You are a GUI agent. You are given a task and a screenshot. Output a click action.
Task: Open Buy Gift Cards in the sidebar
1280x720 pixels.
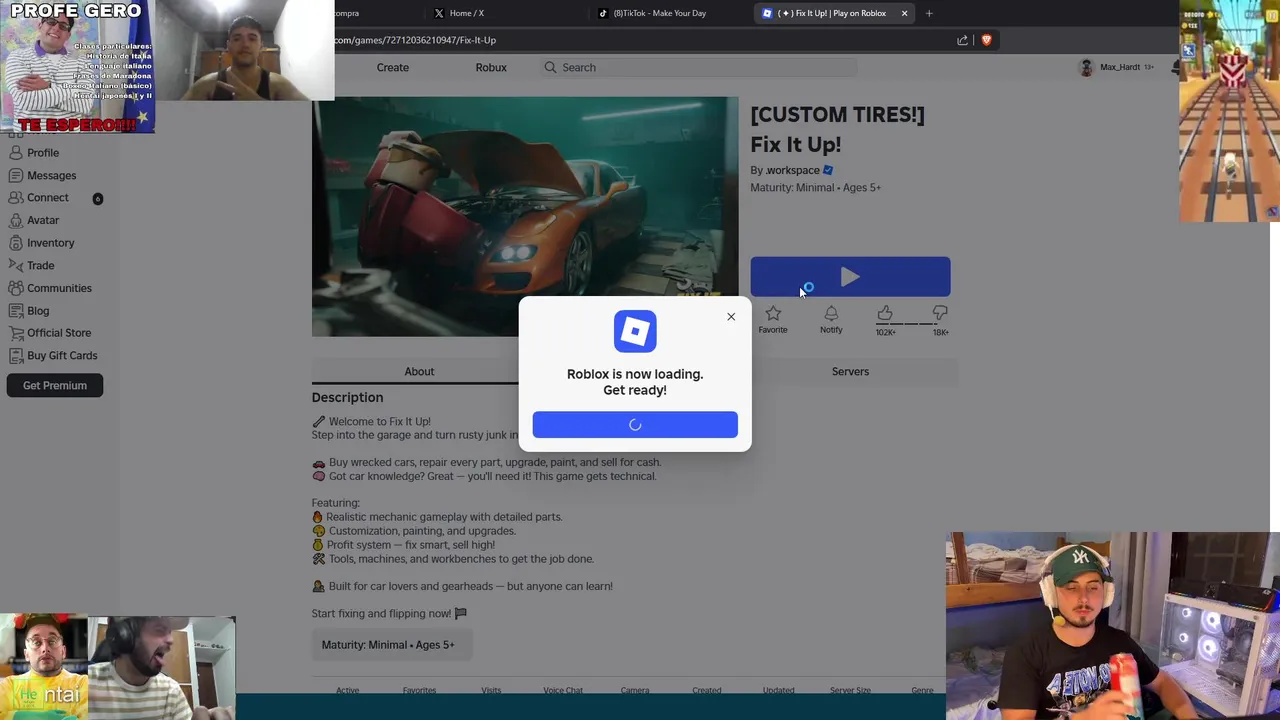point(62,355)
